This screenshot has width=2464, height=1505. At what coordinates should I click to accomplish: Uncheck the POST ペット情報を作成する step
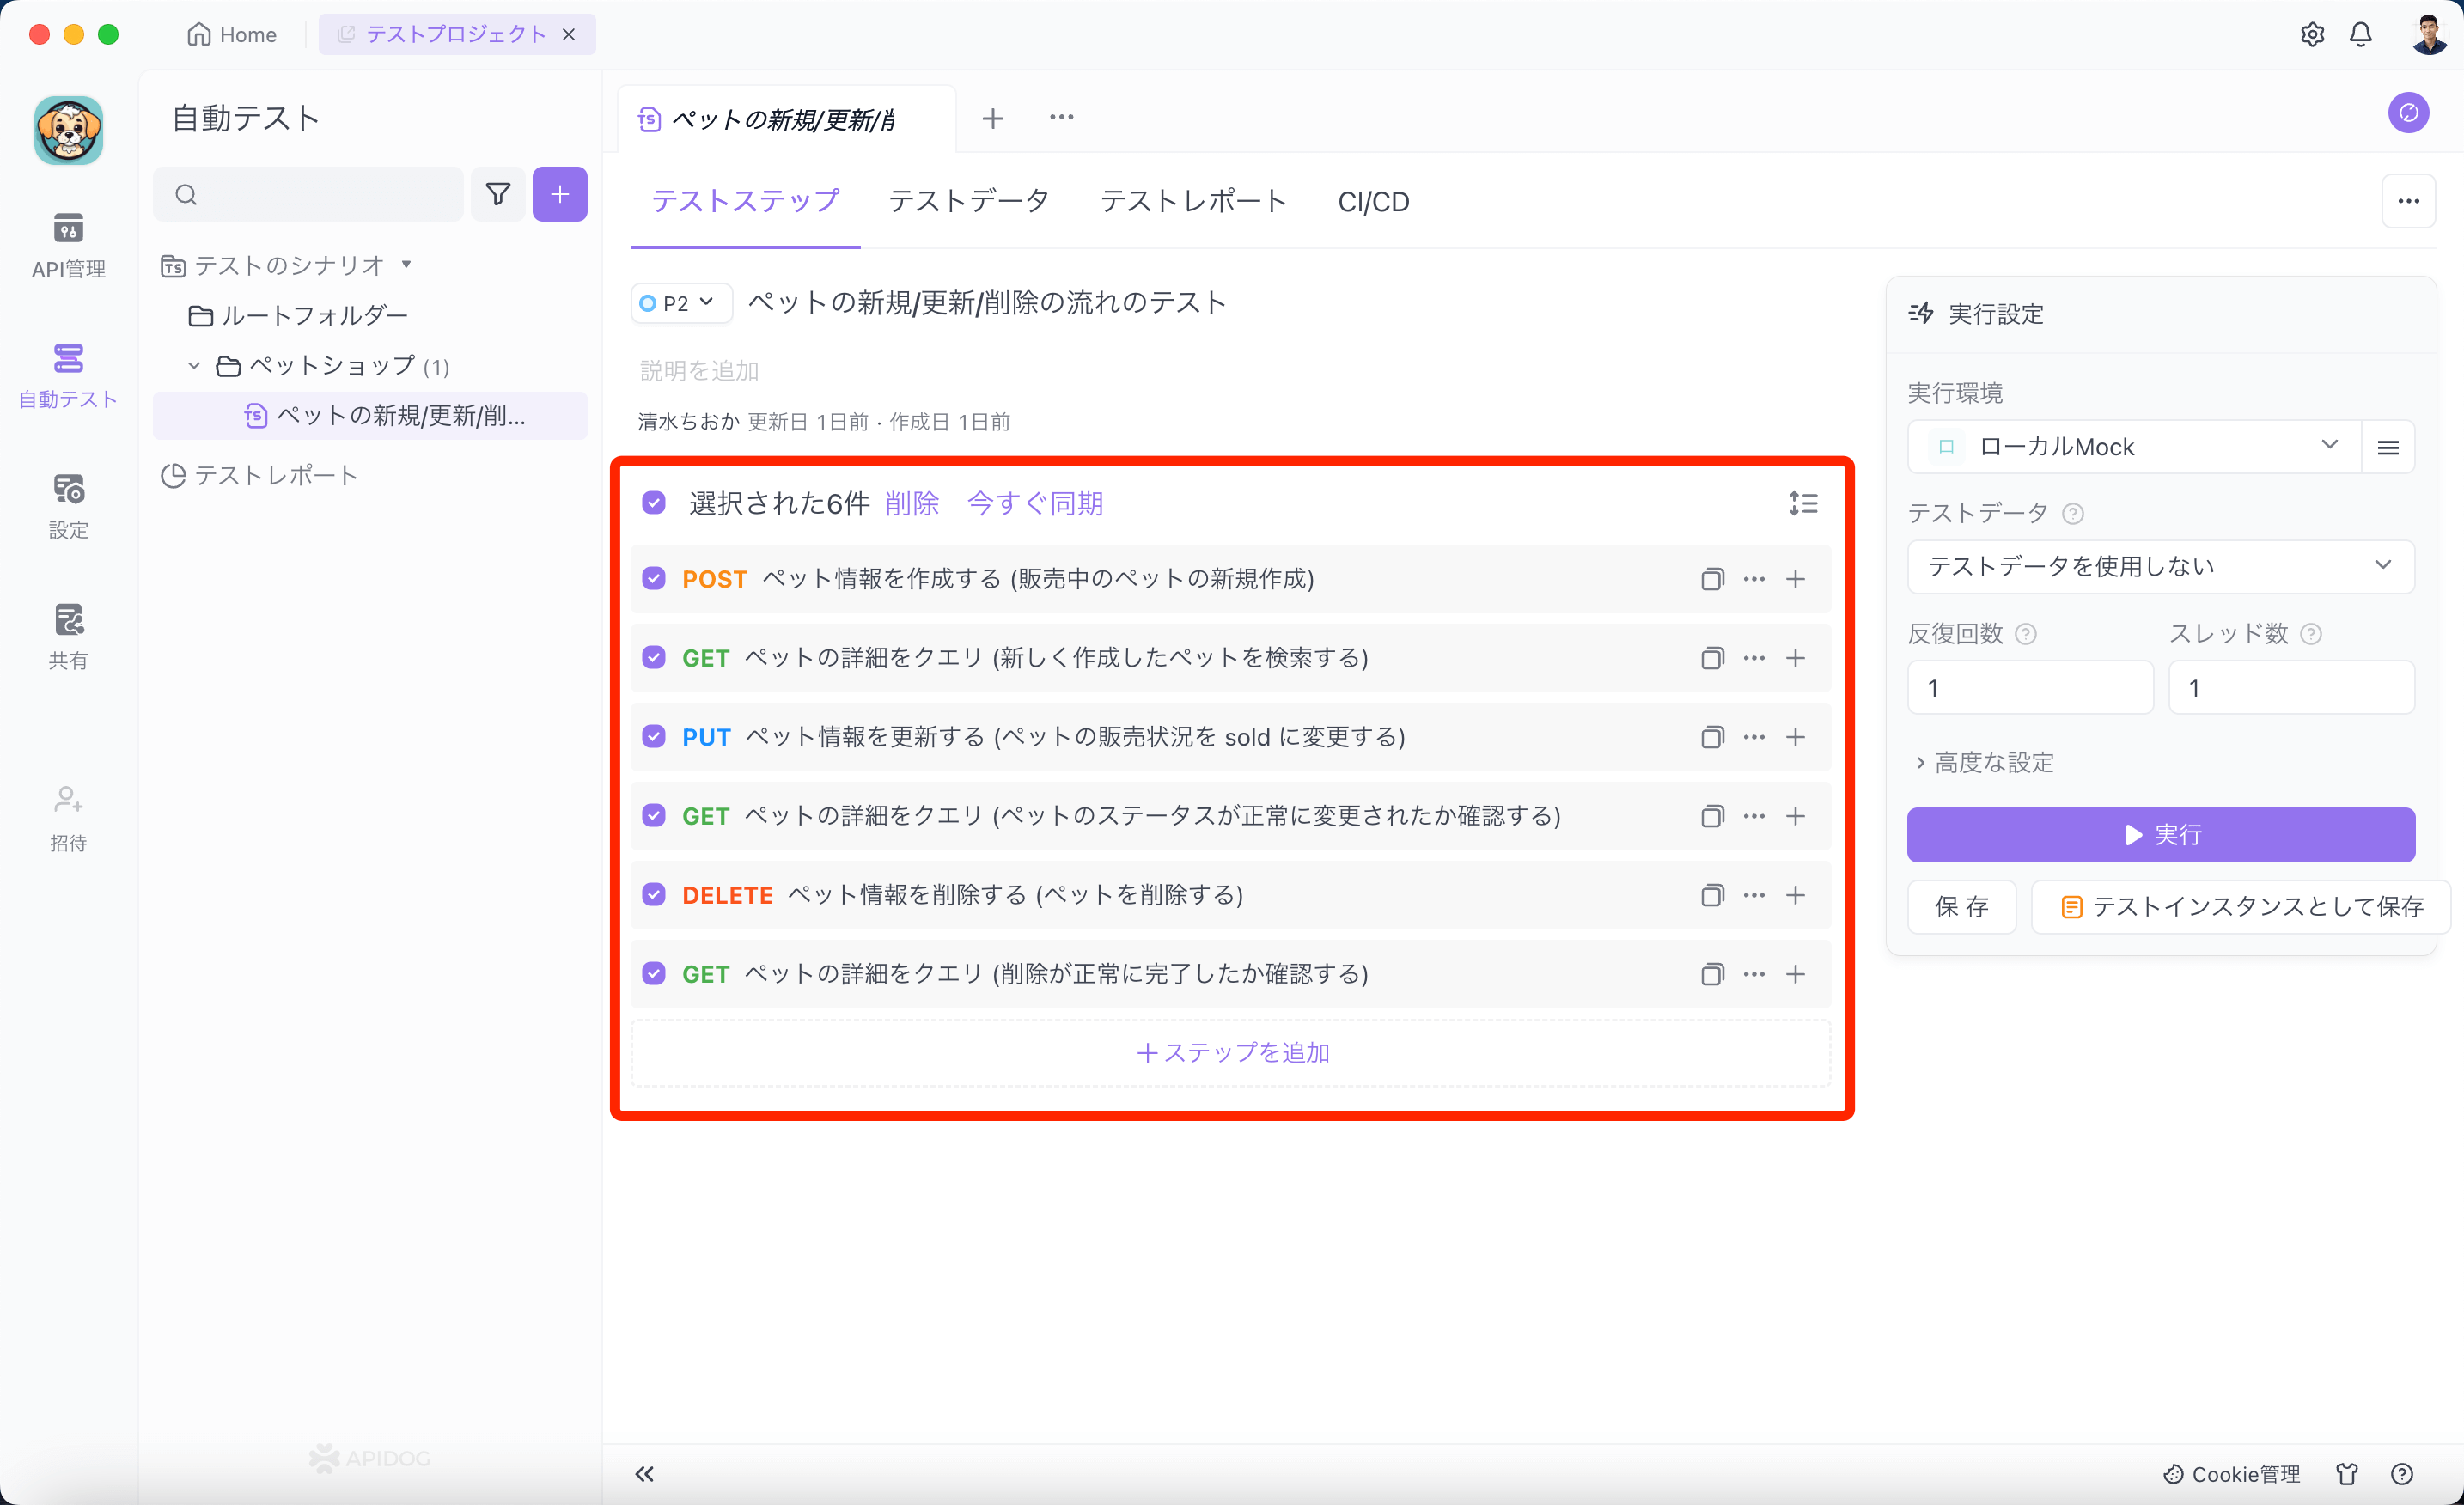click(653, 578)
